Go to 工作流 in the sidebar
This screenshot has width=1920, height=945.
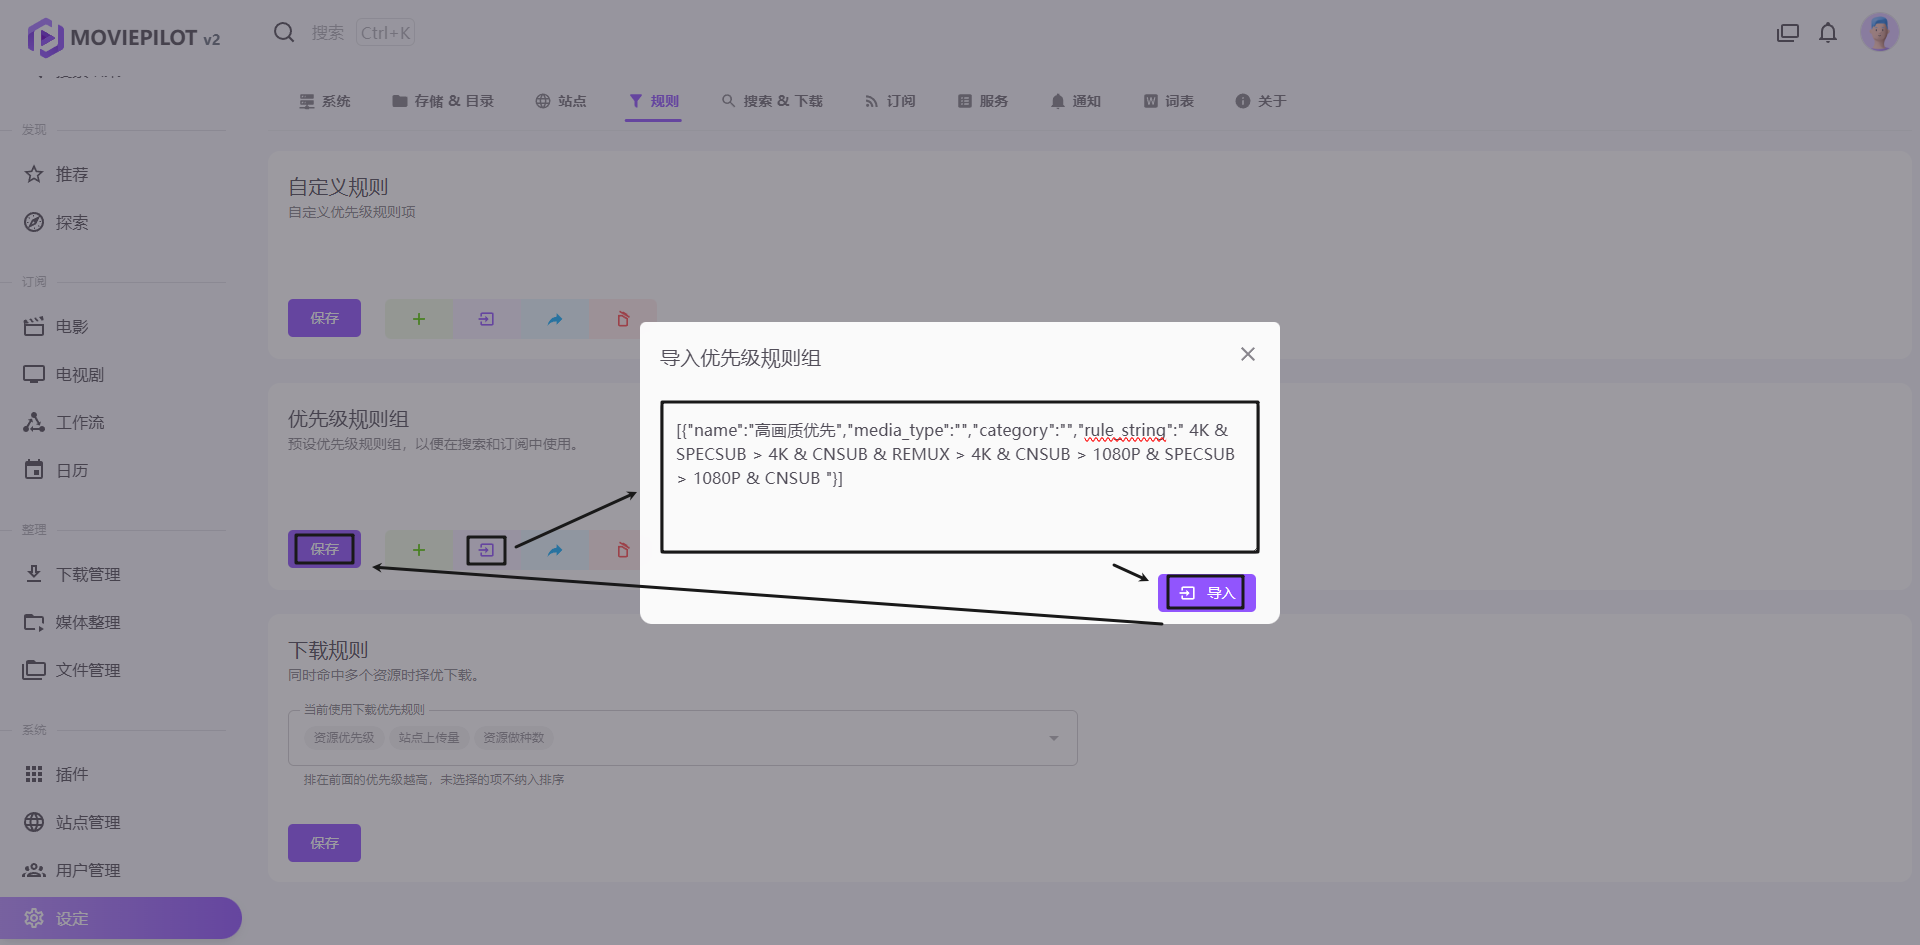tap(80, 422)
